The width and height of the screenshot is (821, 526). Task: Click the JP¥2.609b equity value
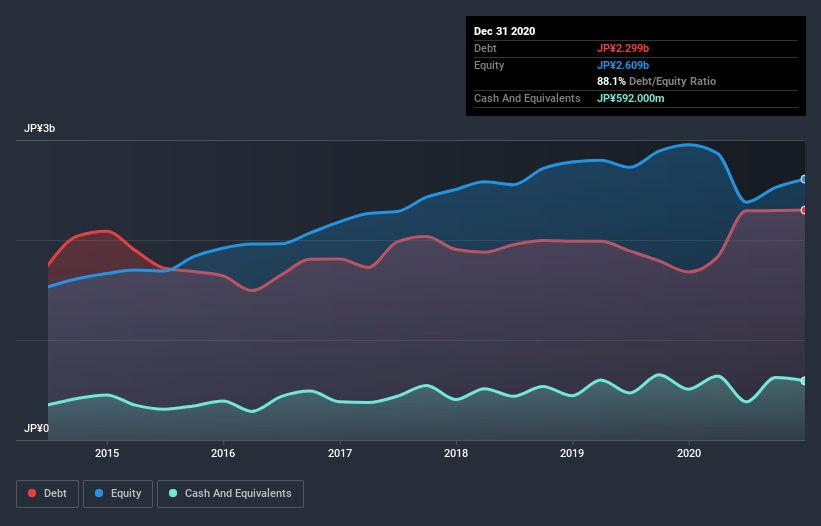[x=623, y=65]
